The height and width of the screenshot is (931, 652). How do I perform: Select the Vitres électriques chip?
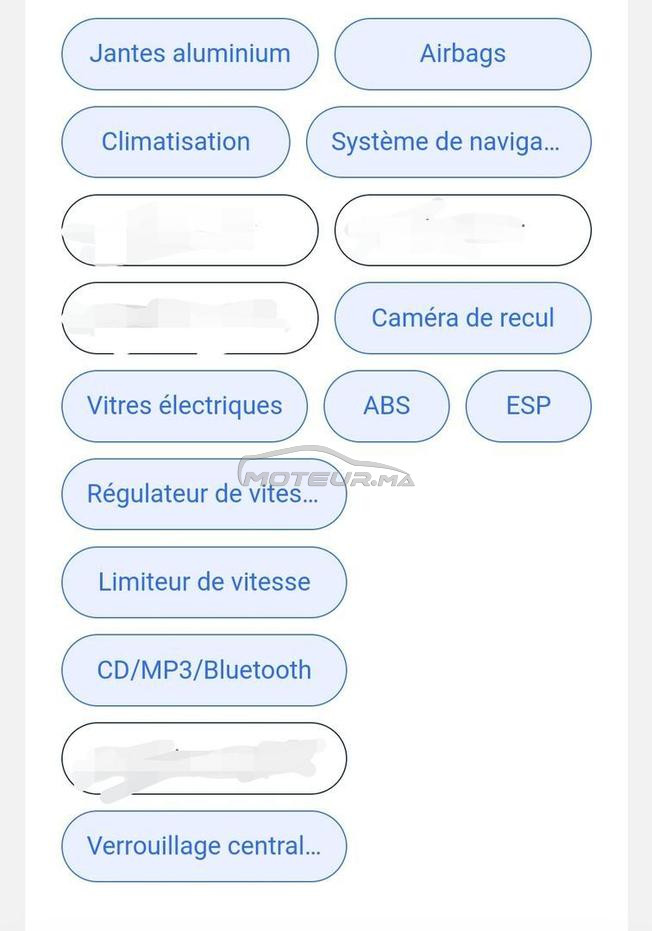pos(185,406)
